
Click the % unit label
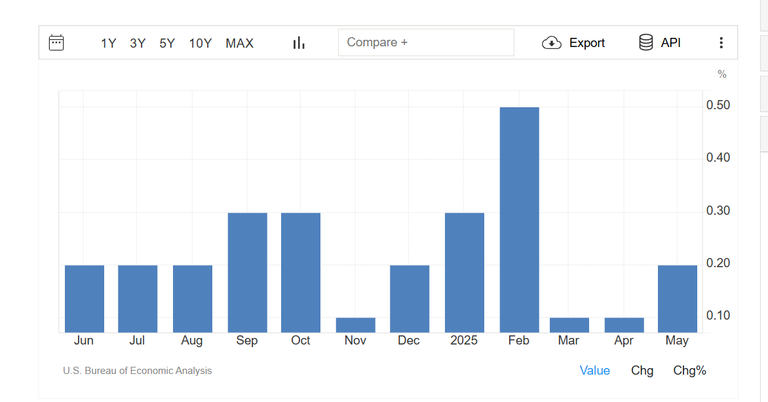click(722, 74)
